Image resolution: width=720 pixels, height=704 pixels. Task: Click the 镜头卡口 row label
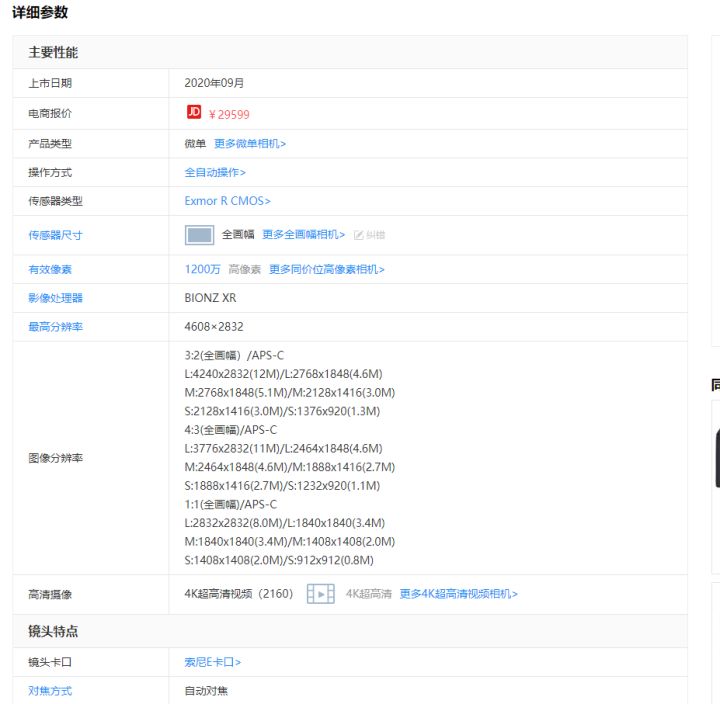[x=50, y=662]
